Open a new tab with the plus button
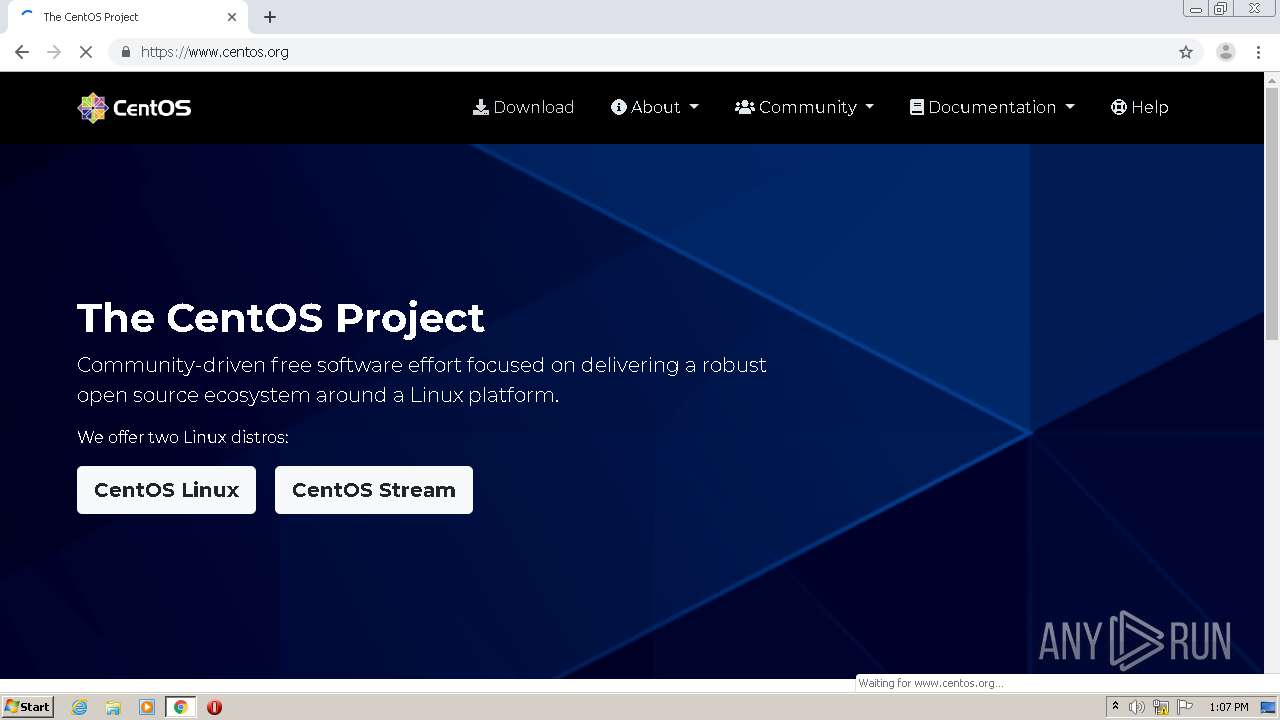The height and width of the screenshot is (720, 1280). (270, 17)
